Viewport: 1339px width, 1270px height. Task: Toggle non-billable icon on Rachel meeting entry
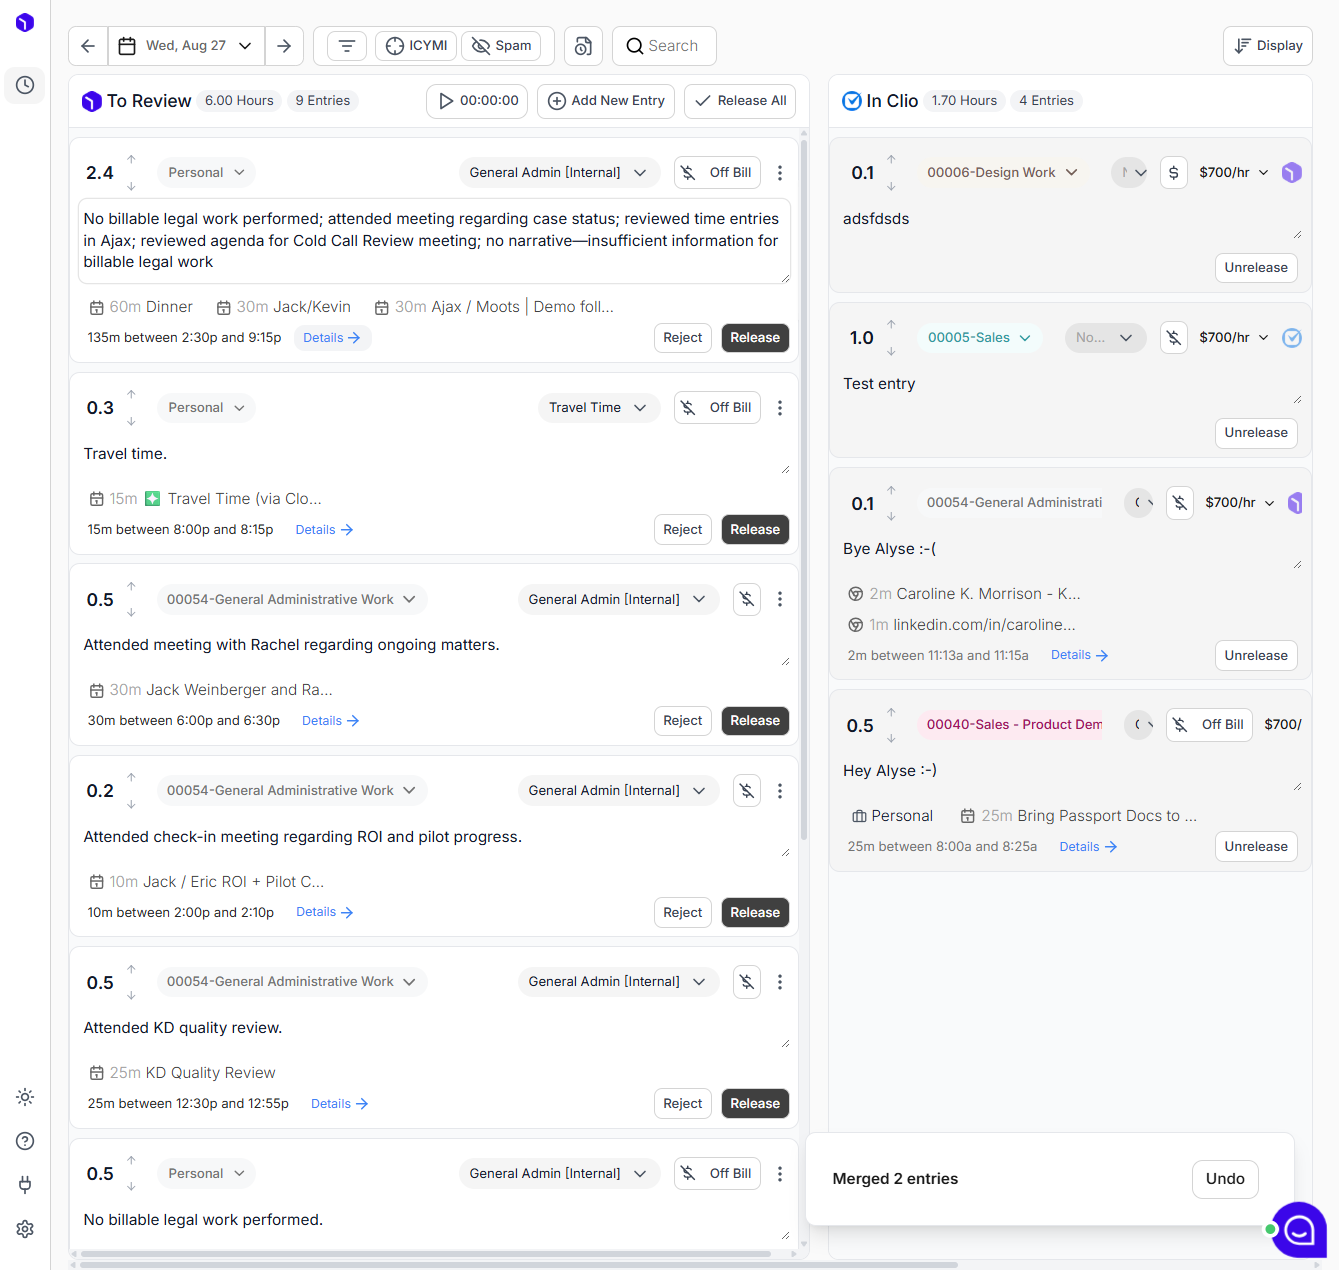[x=746, y=599]
